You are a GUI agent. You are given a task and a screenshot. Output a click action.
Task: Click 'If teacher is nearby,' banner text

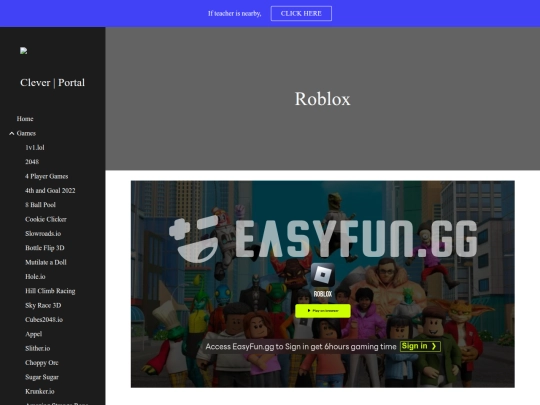[x=235, y=13]
